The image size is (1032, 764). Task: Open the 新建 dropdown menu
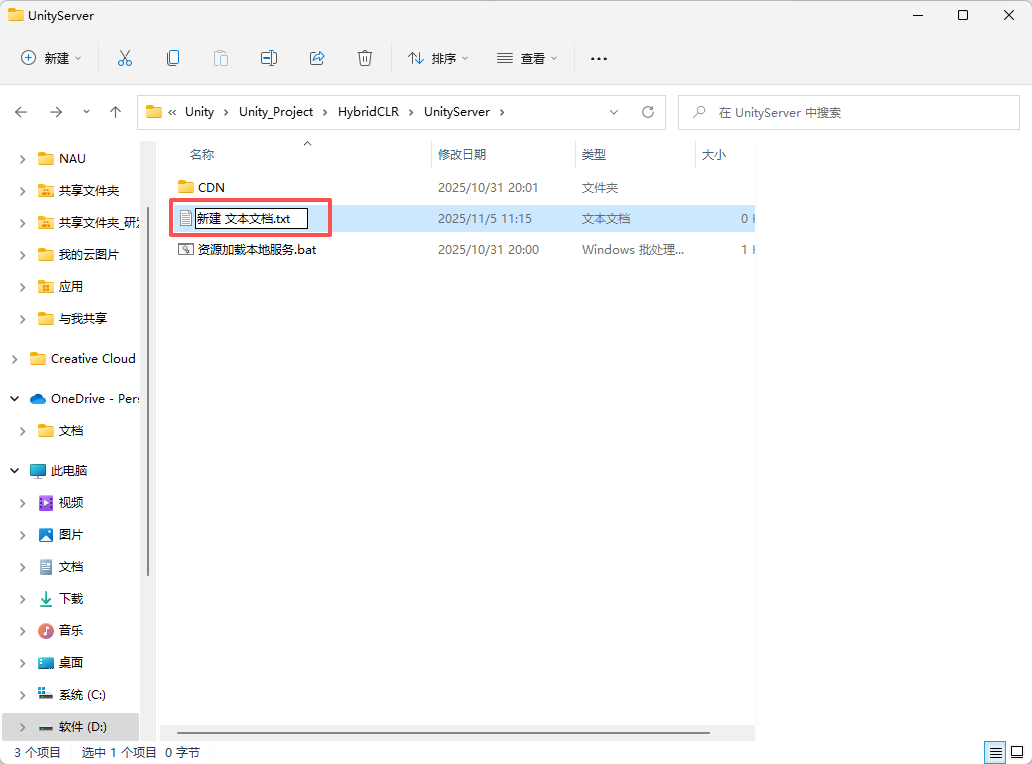point(51,59)
